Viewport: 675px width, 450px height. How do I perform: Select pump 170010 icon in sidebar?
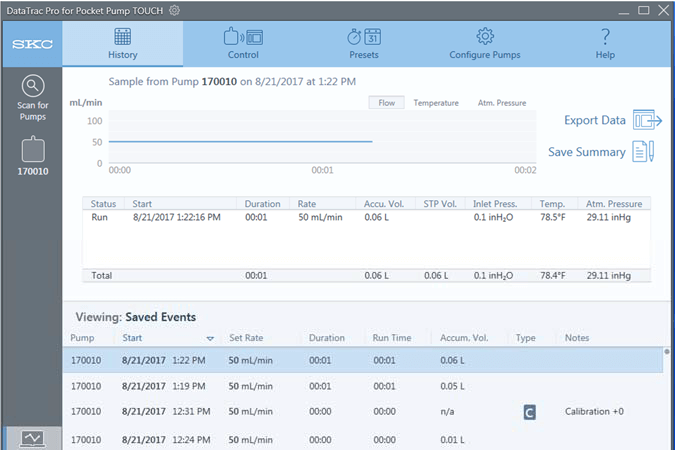(x=33, y=149)
